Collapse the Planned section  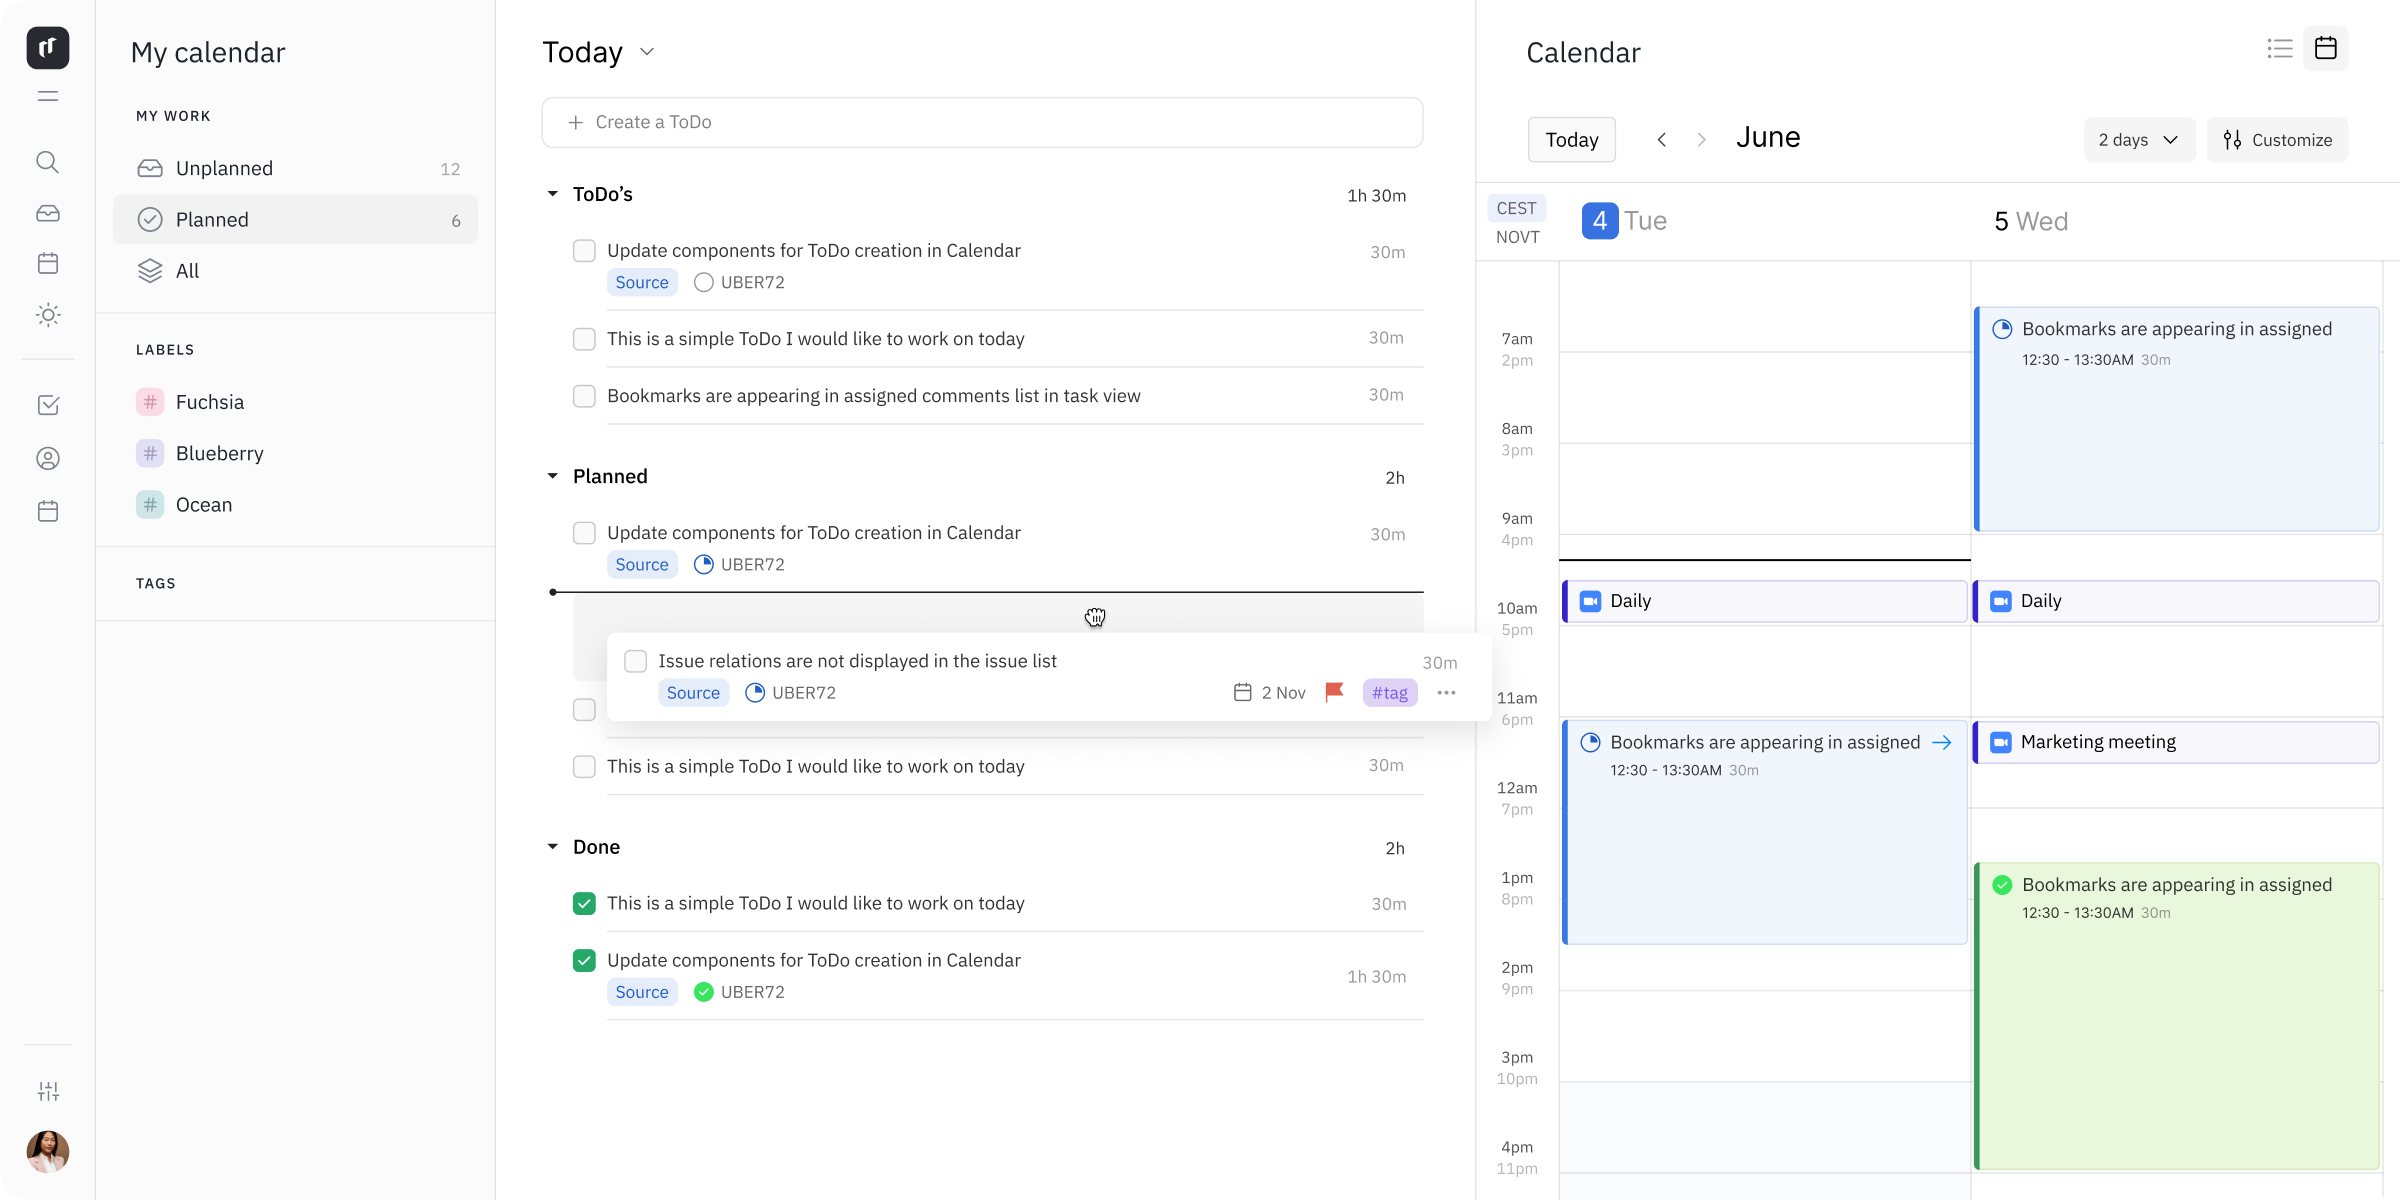tap(552, 476)
